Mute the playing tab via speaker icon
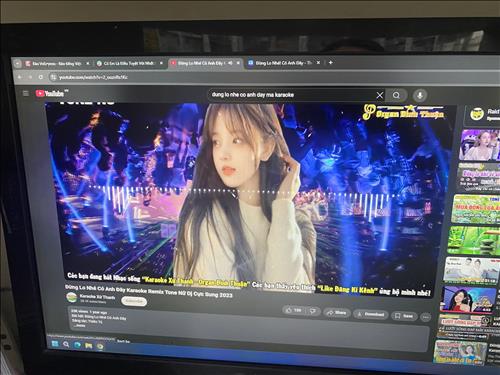Screen dimensions: 500x375 pyautogui.click(x=230, y=63)
